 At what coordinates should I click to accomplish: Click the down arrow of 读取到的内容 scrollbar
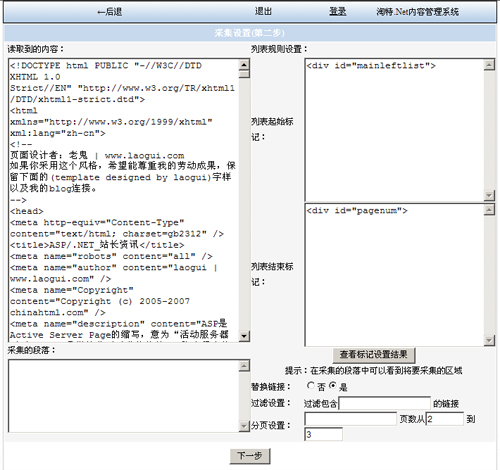[x=244, y=336]
